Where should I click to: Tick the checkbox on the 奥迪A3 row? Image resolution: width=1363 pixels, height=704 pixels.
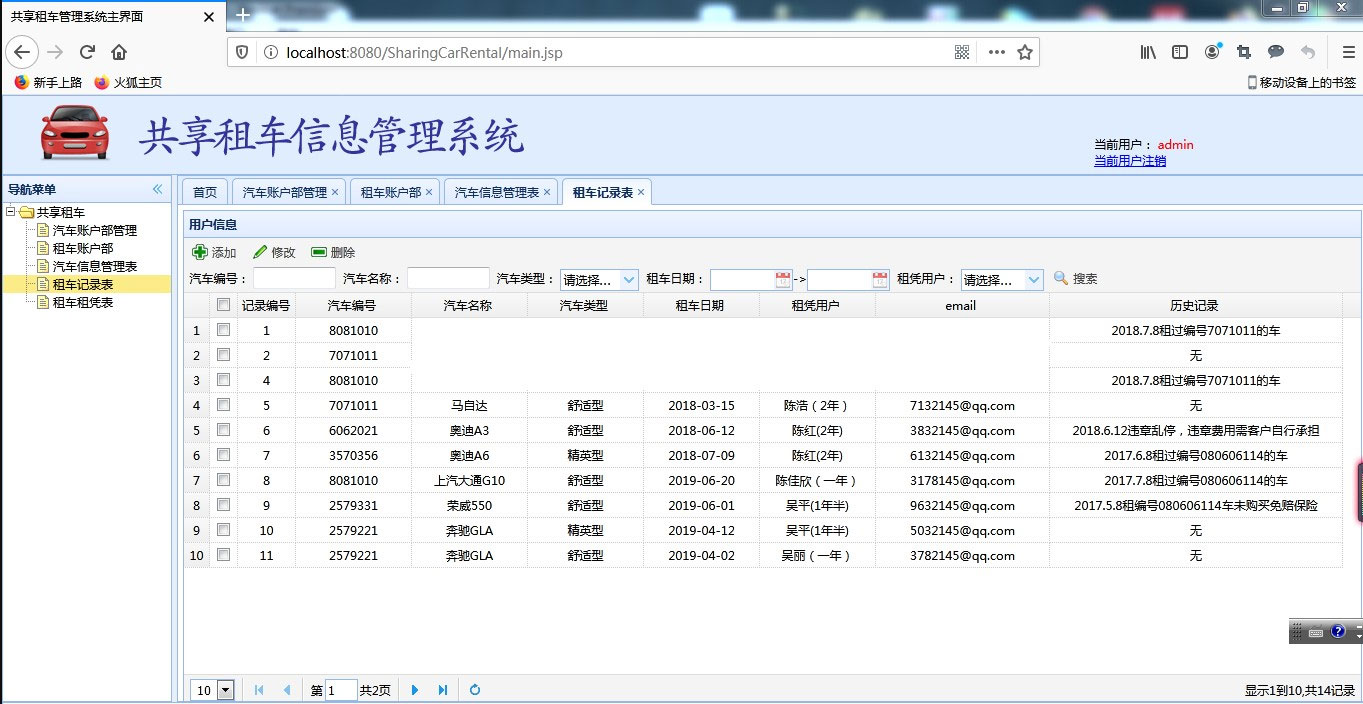tap(222, 430)
